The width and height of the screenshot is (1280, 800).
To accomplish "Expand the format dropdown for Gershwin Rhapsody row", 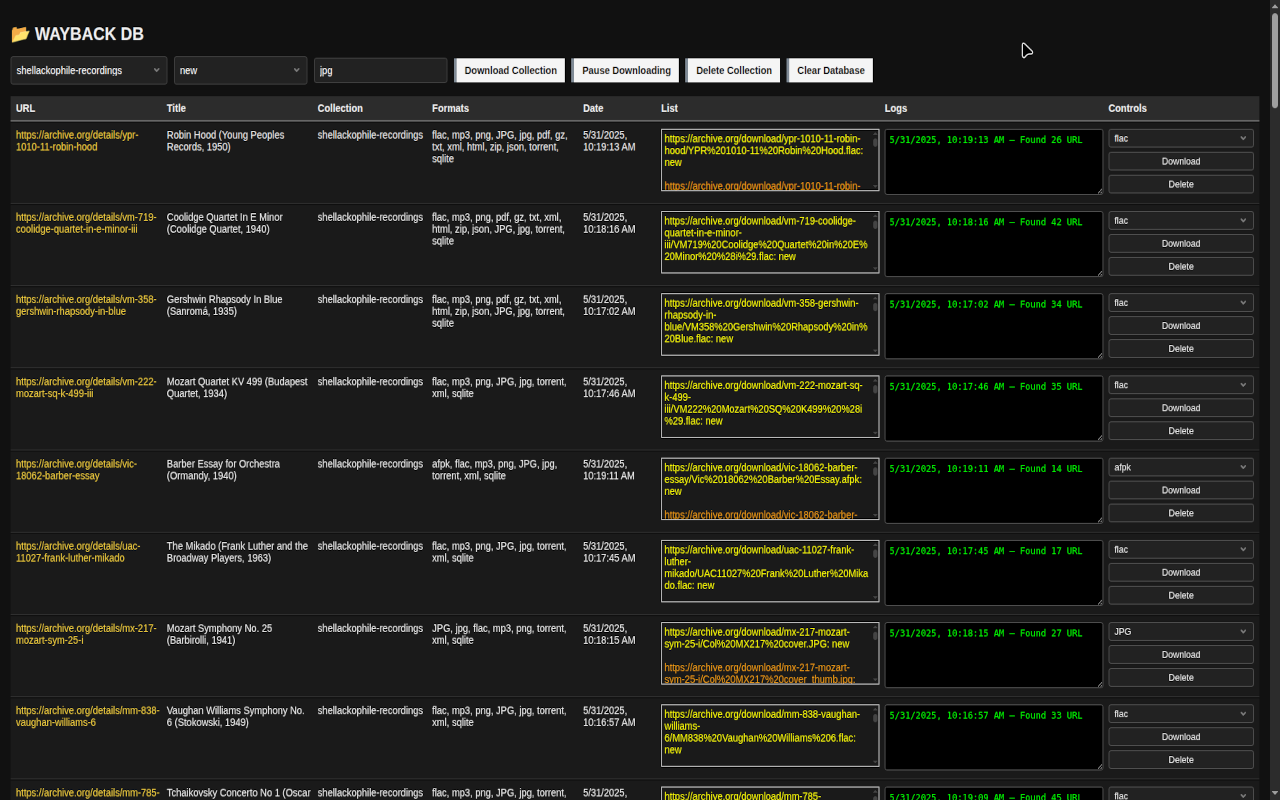I will tap(1181, 302).
